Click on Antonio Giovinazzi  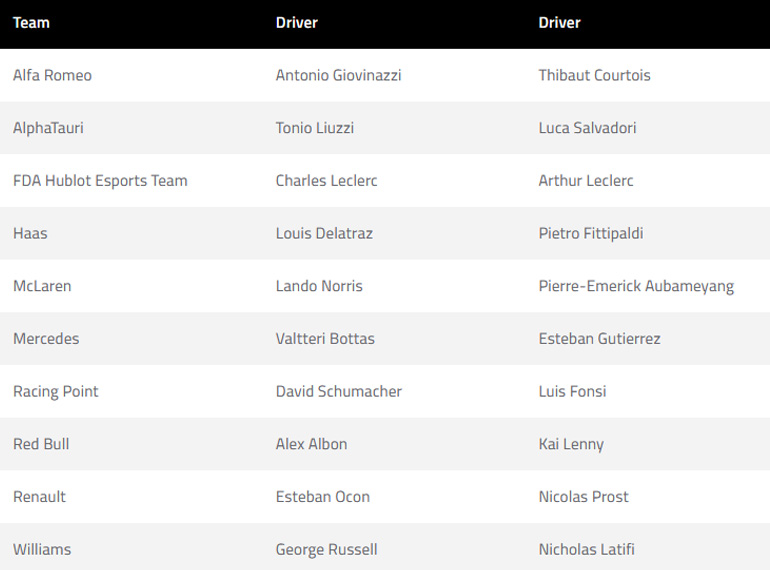click(338, 76)
